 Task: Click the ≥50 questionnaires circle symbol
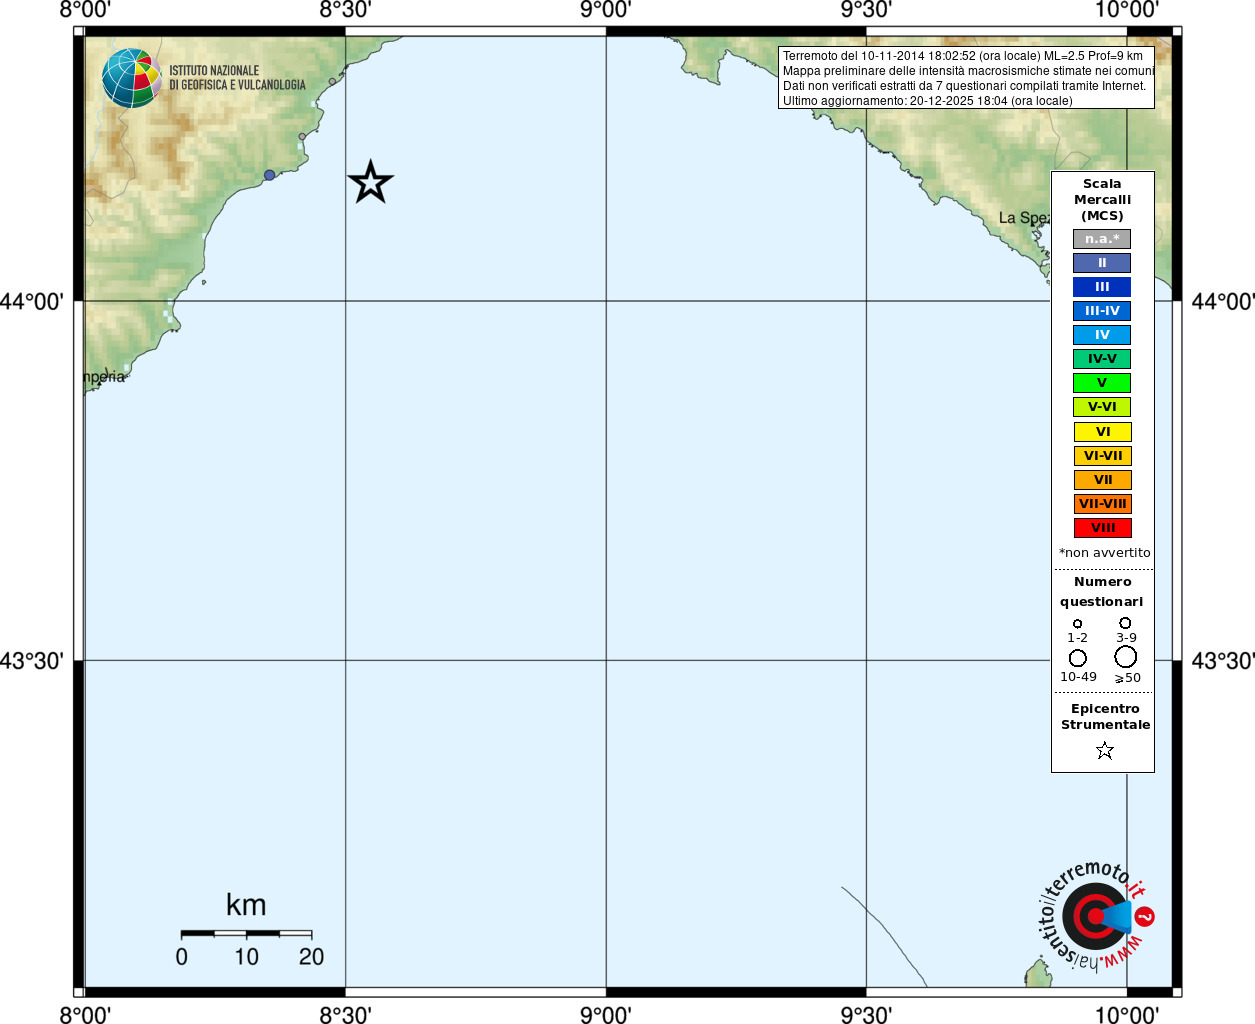1126,657
